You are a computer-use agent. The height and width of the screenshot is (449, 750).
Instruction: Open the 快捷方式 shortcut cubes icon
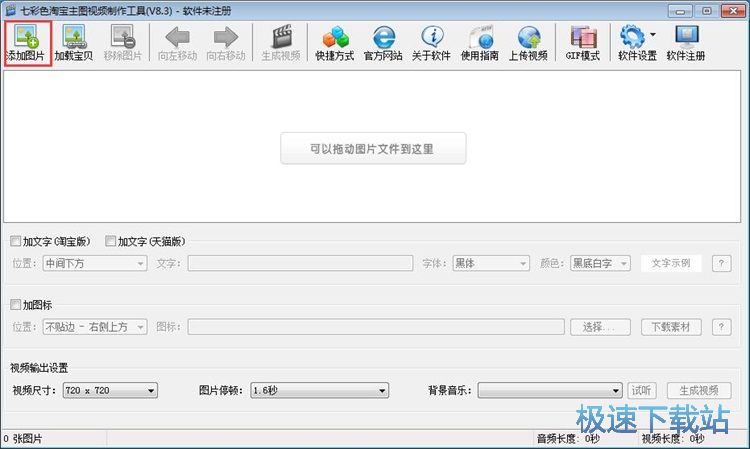335,43
